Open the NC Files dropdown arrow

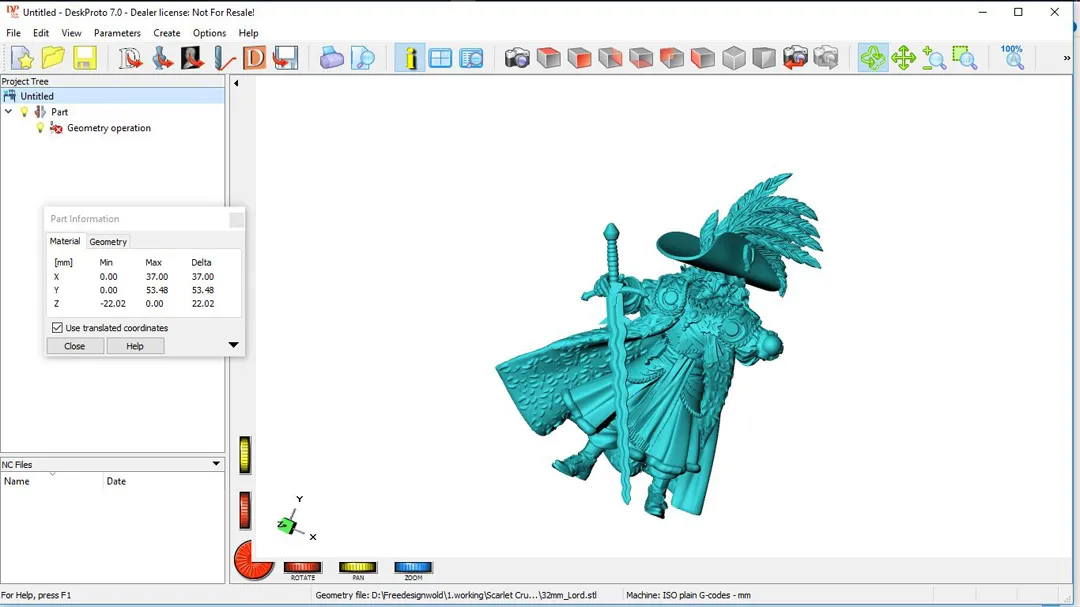click(216, 464)
